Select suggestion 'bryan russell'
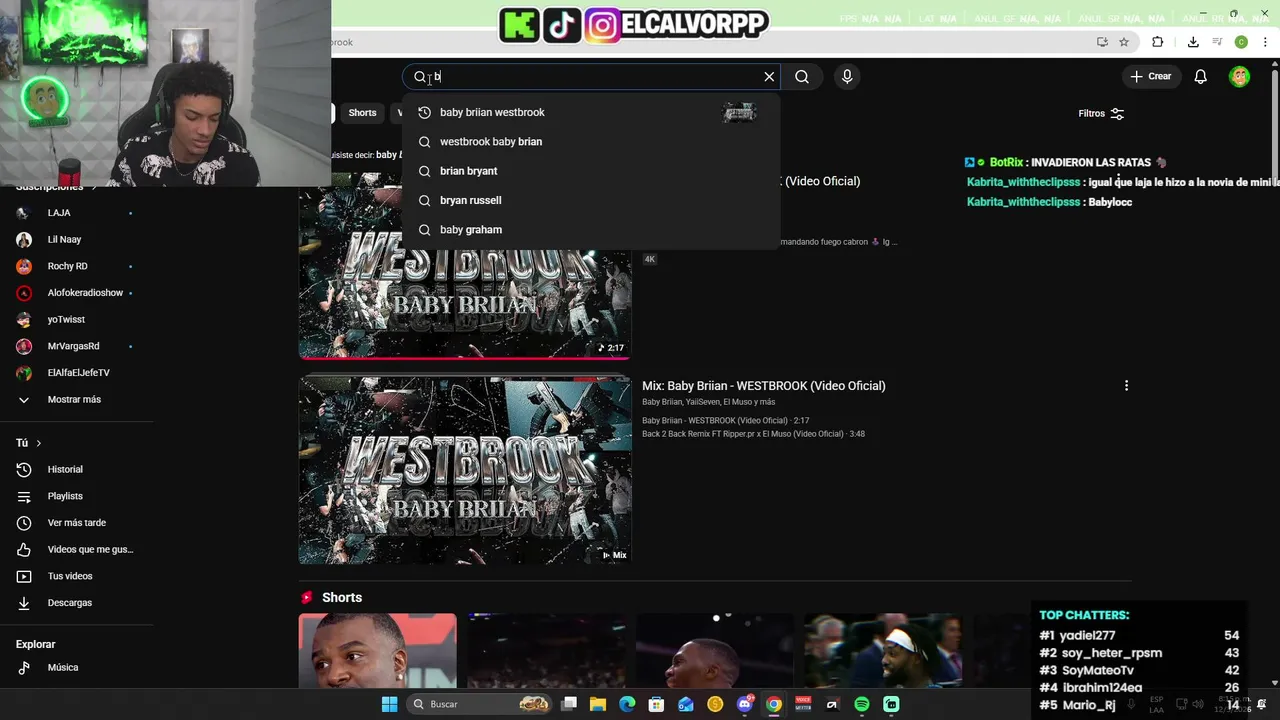 tap(590, 200)
